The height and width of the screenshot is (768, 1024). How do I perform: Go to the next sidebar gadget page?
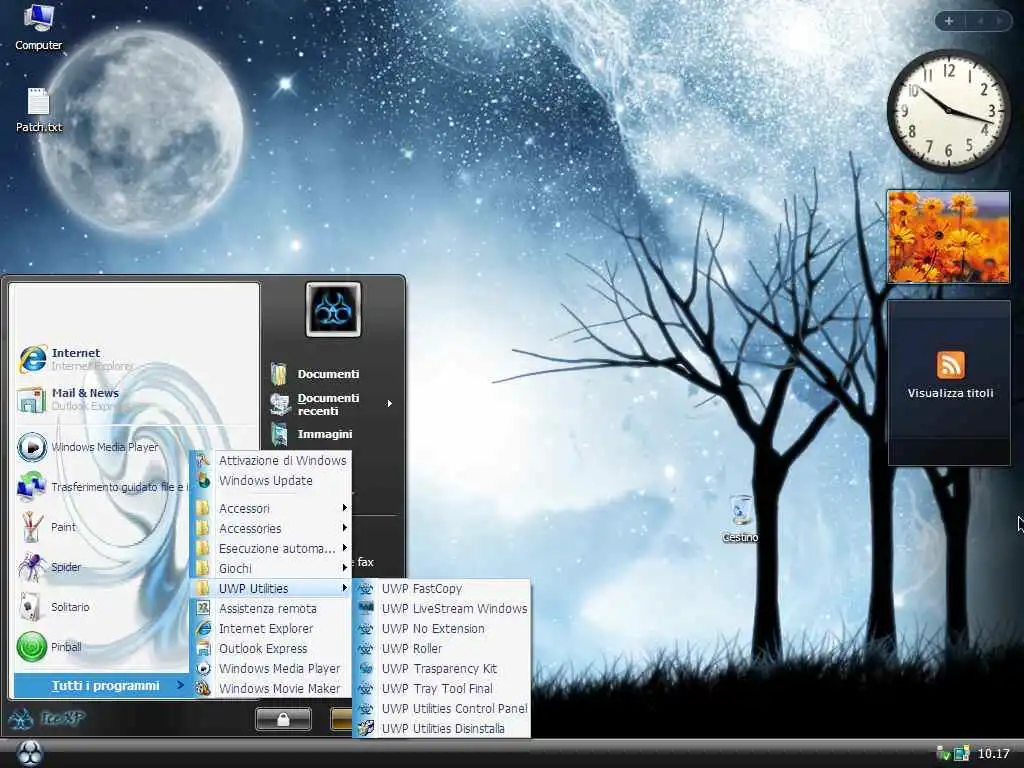(x=1000, y=21)
